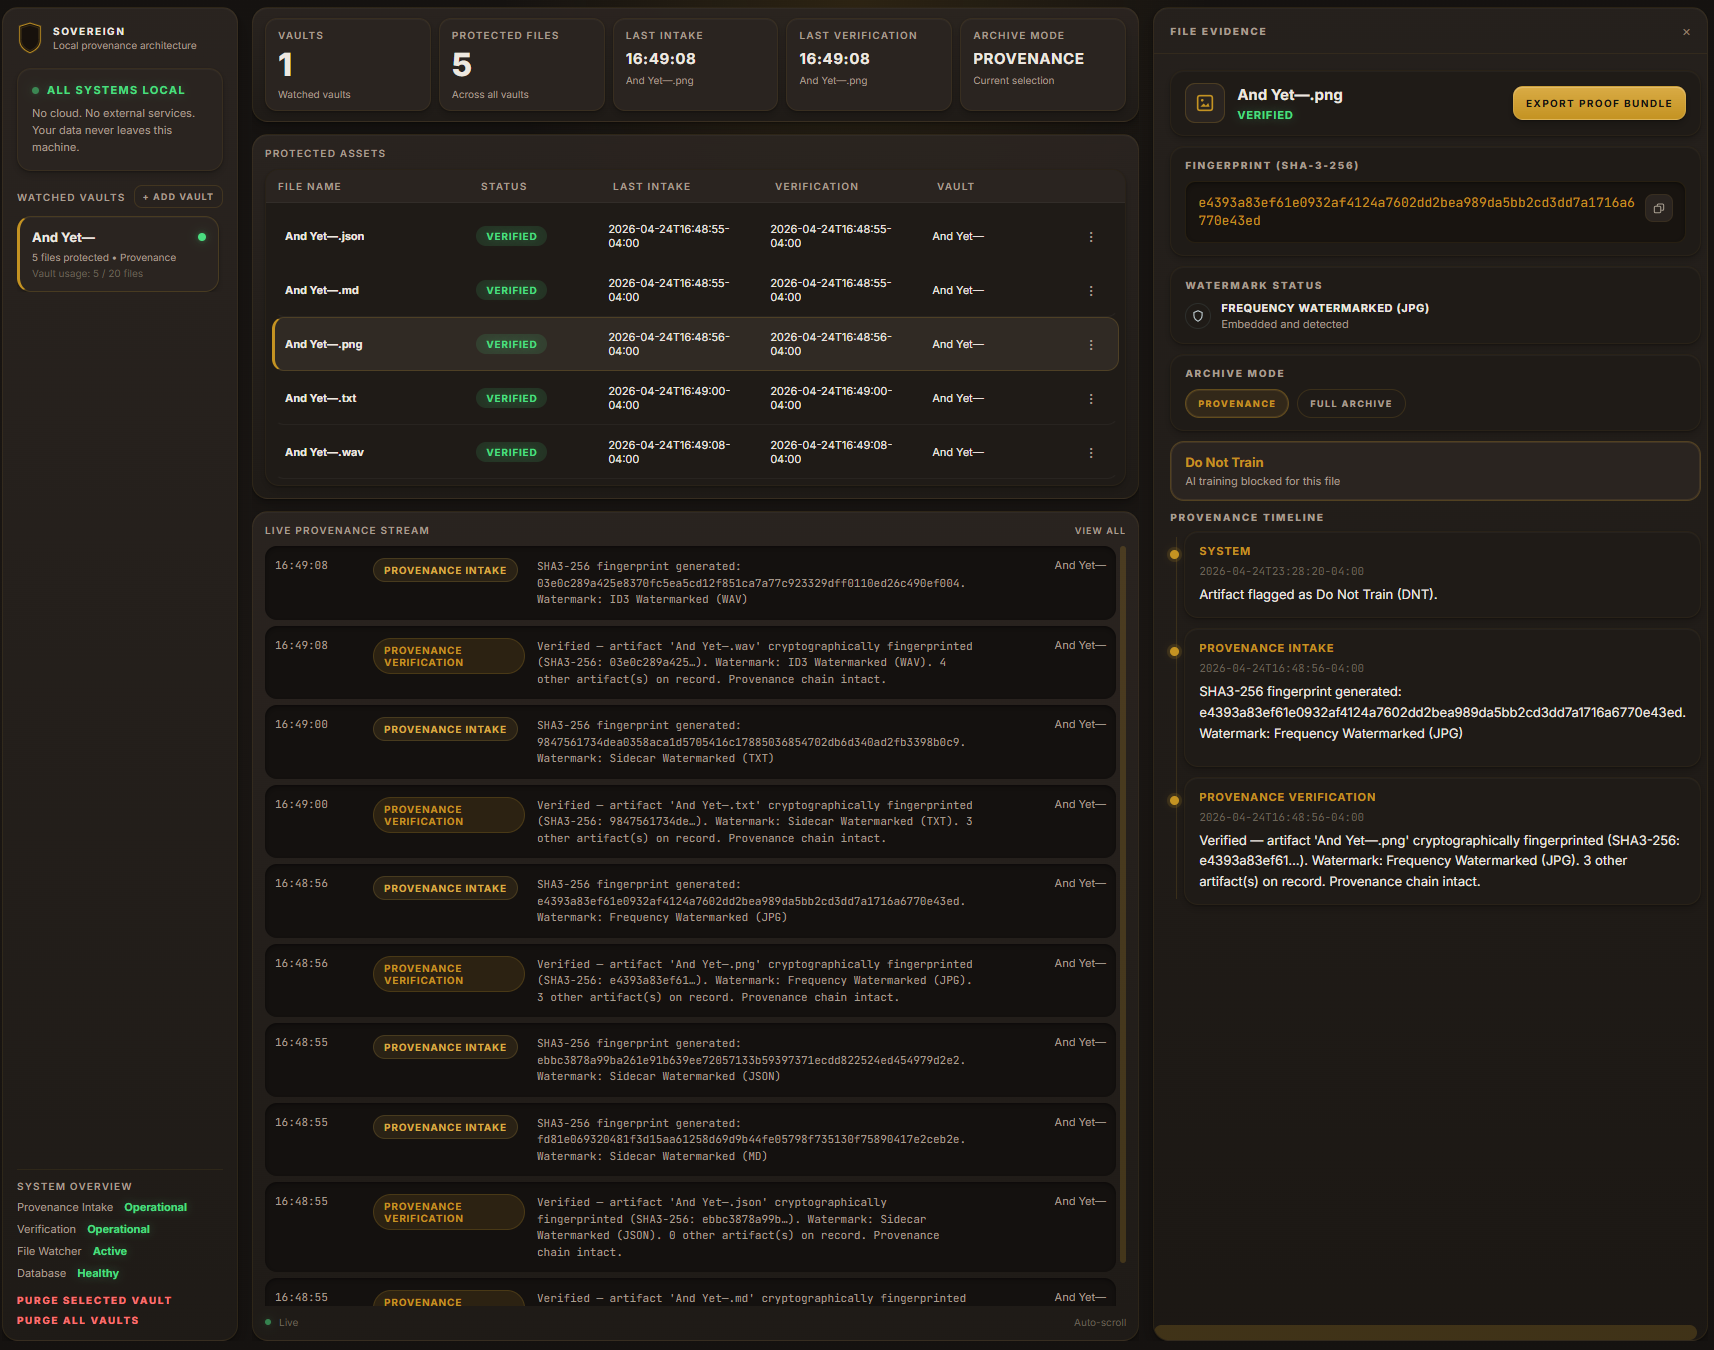Viewport: 1714px width, 1350px height.
Task: Select the And Yet—.txt file row
Action: (x=695, y=399)
